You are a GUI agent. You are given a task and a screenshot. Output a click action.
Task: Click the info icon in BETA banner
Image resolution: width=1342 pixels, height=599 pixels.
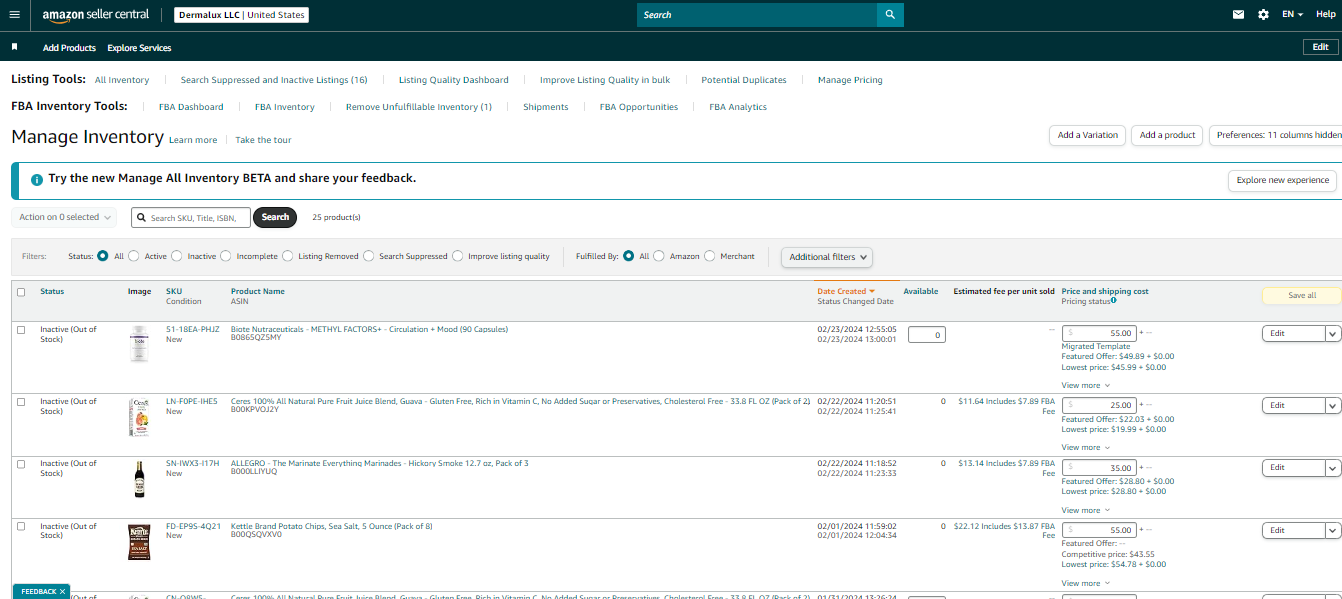37,180
